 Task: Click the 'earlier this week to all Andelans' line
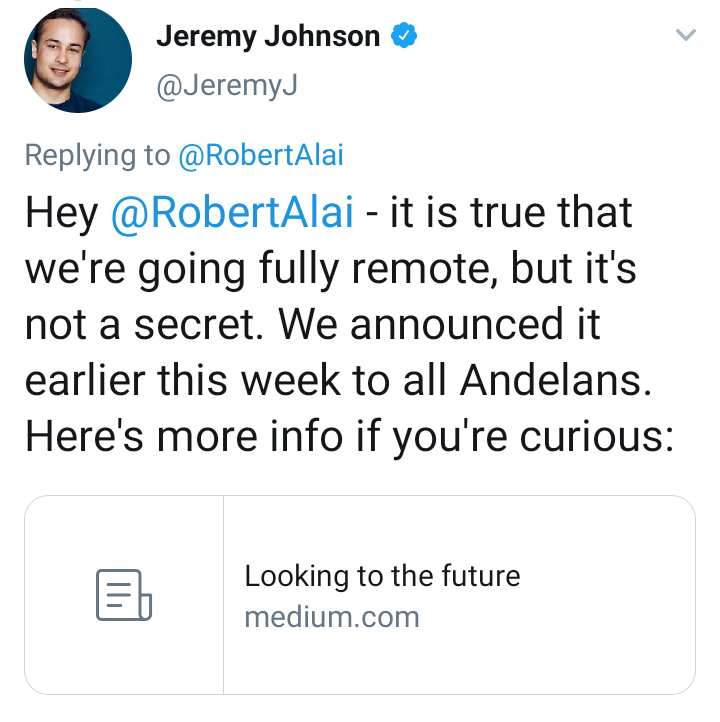click(x=338, y=380)
